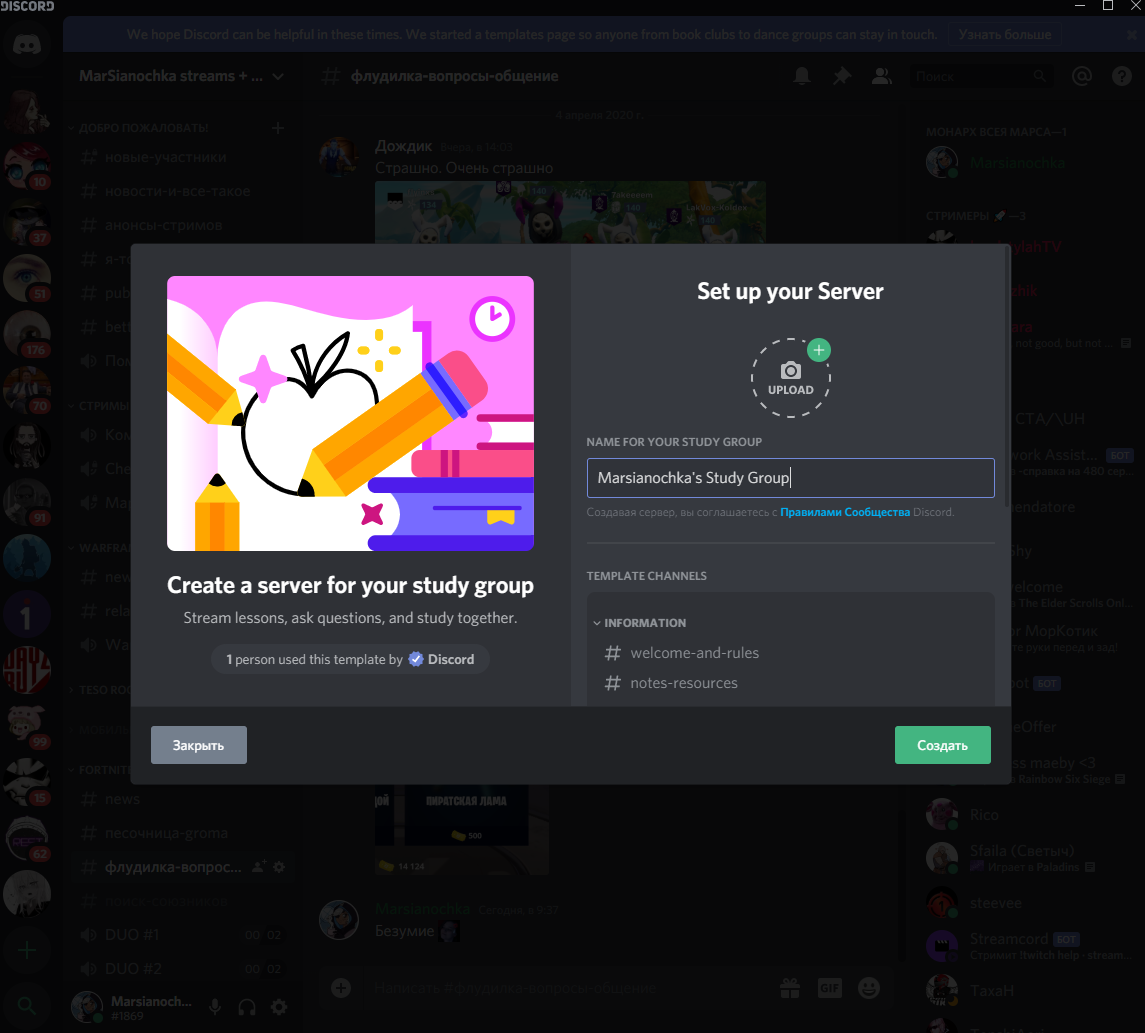Join the DUO #1 voice channel

point(181,934)
